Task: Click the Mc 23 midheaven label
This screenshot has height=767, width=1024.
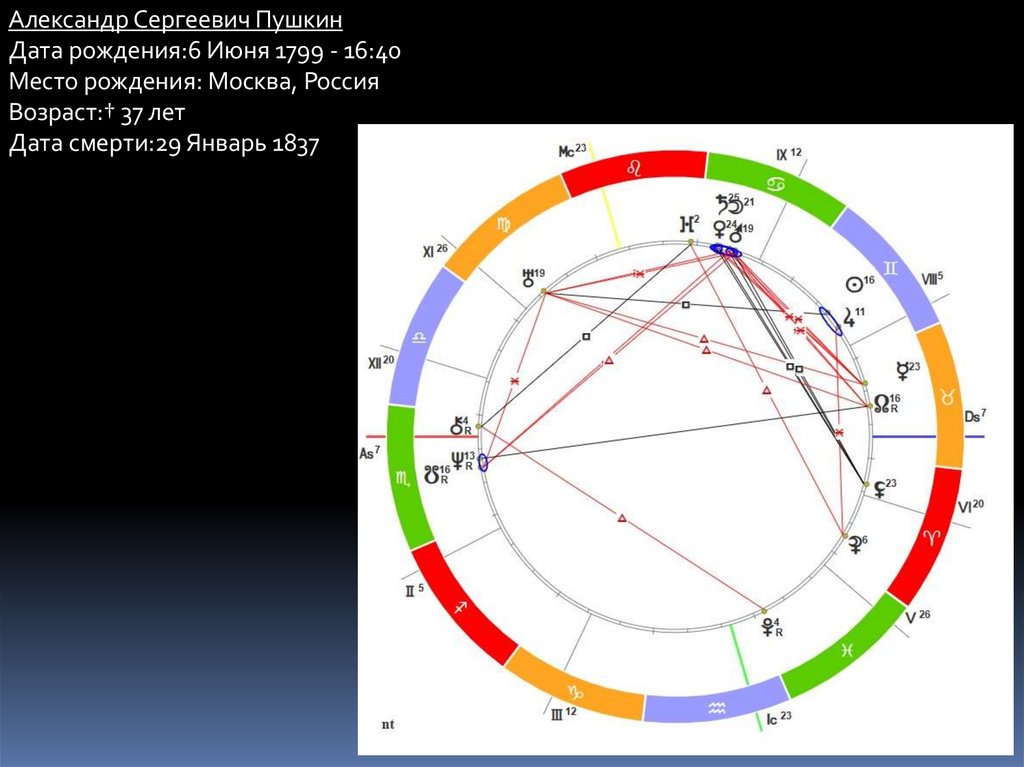Action: coord(573,150)
